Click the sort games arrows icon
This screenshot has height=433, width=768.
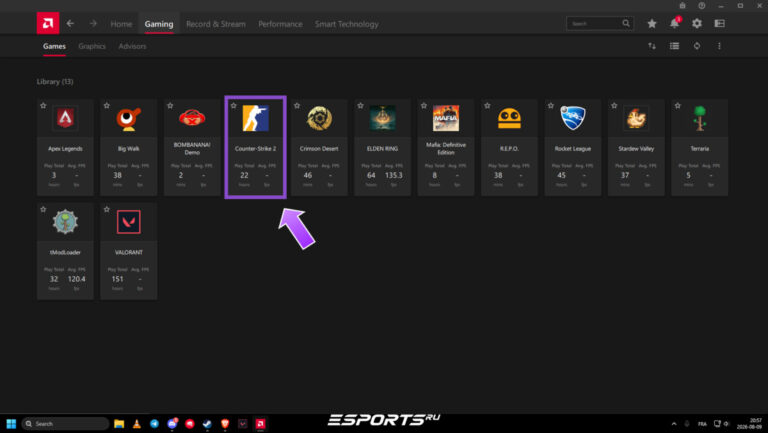coord(652,46)
